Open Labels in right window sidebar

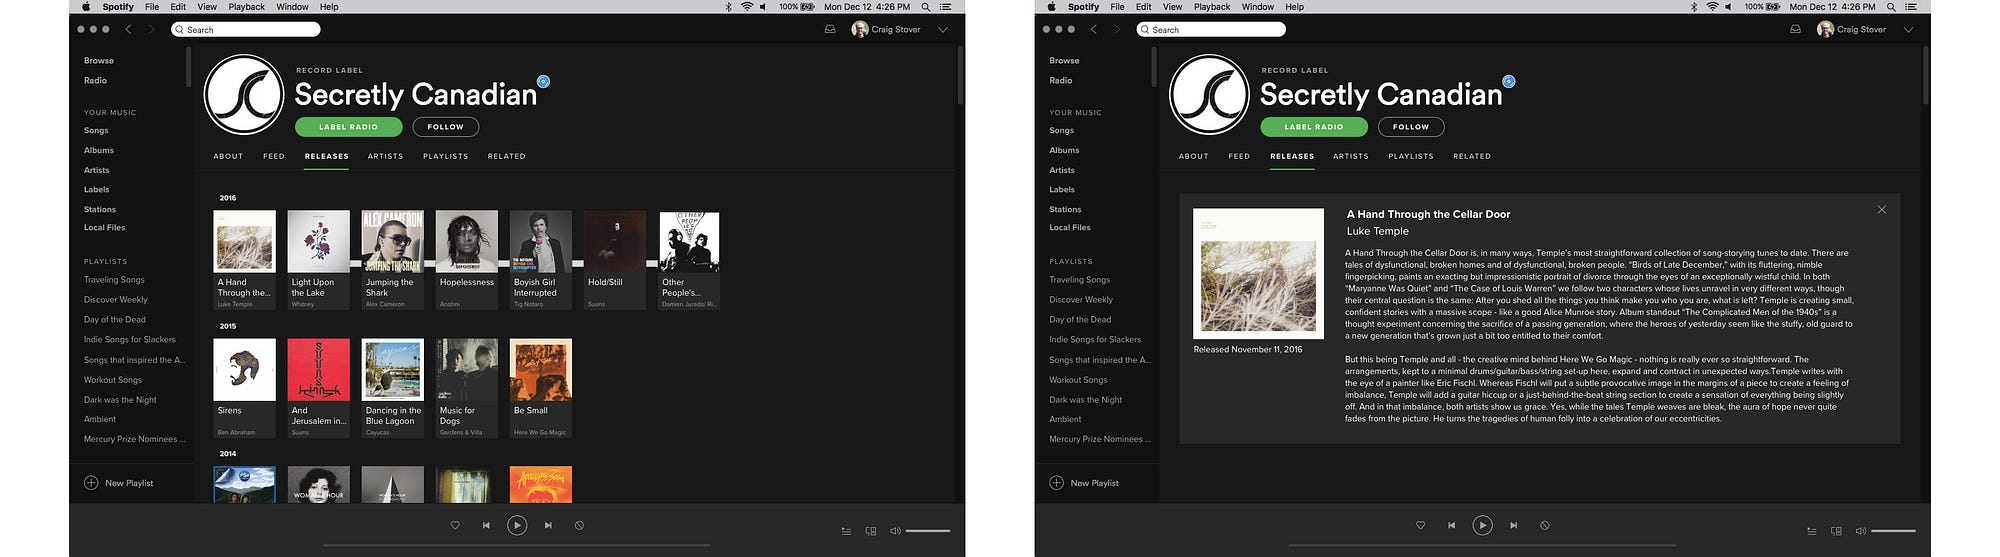click(1062, 189)
